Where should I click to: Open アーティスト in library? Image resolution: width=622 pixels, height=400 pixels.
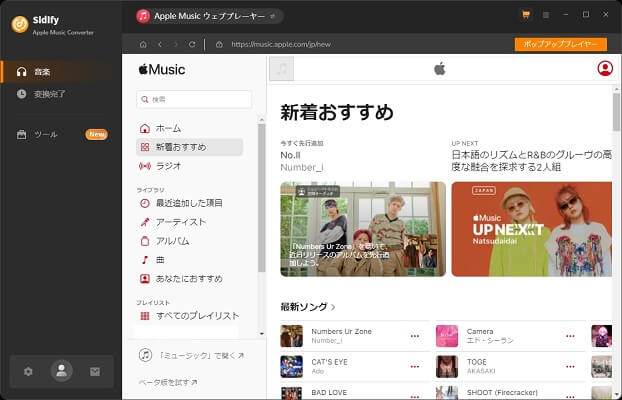[190, 222]
